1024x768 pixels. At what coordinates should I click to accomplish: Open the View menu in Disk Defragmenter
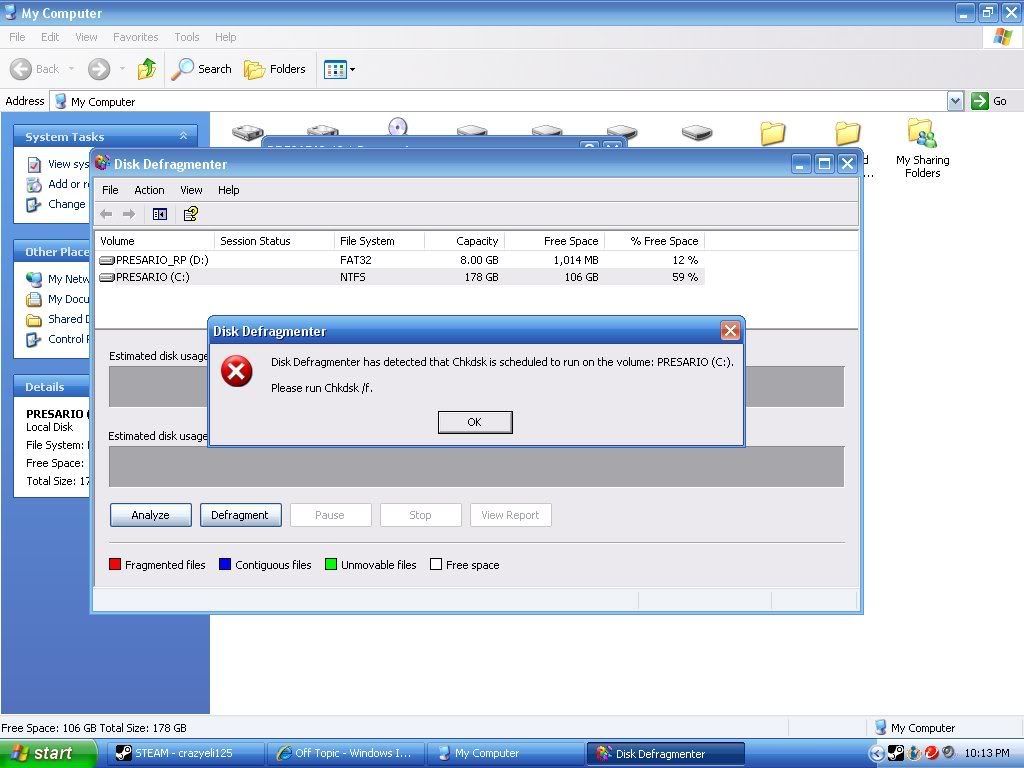(x=191, y=190)
